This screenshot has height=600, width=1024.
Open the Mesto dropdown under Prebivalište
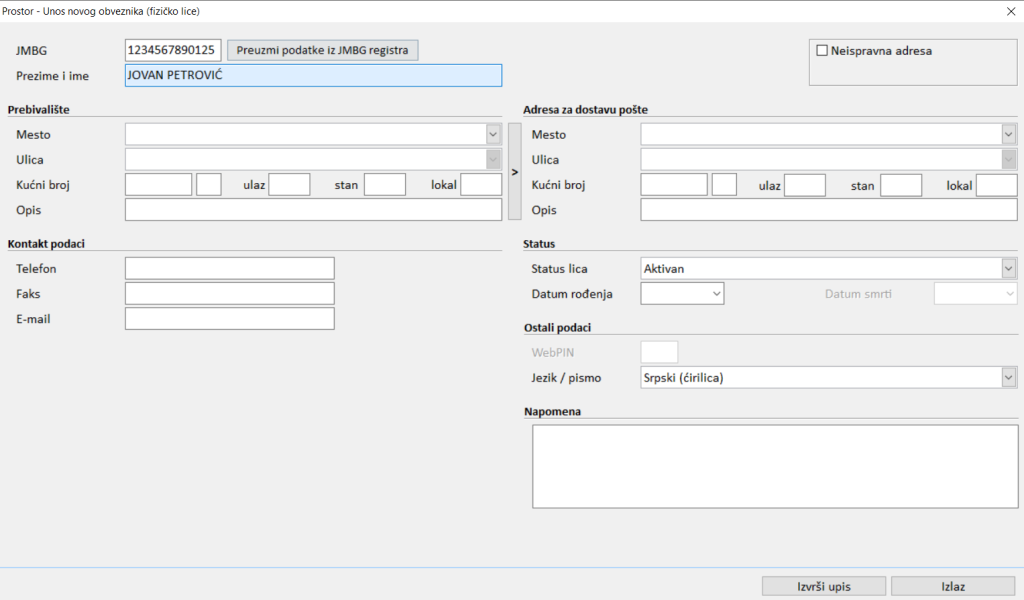point(492,135)
